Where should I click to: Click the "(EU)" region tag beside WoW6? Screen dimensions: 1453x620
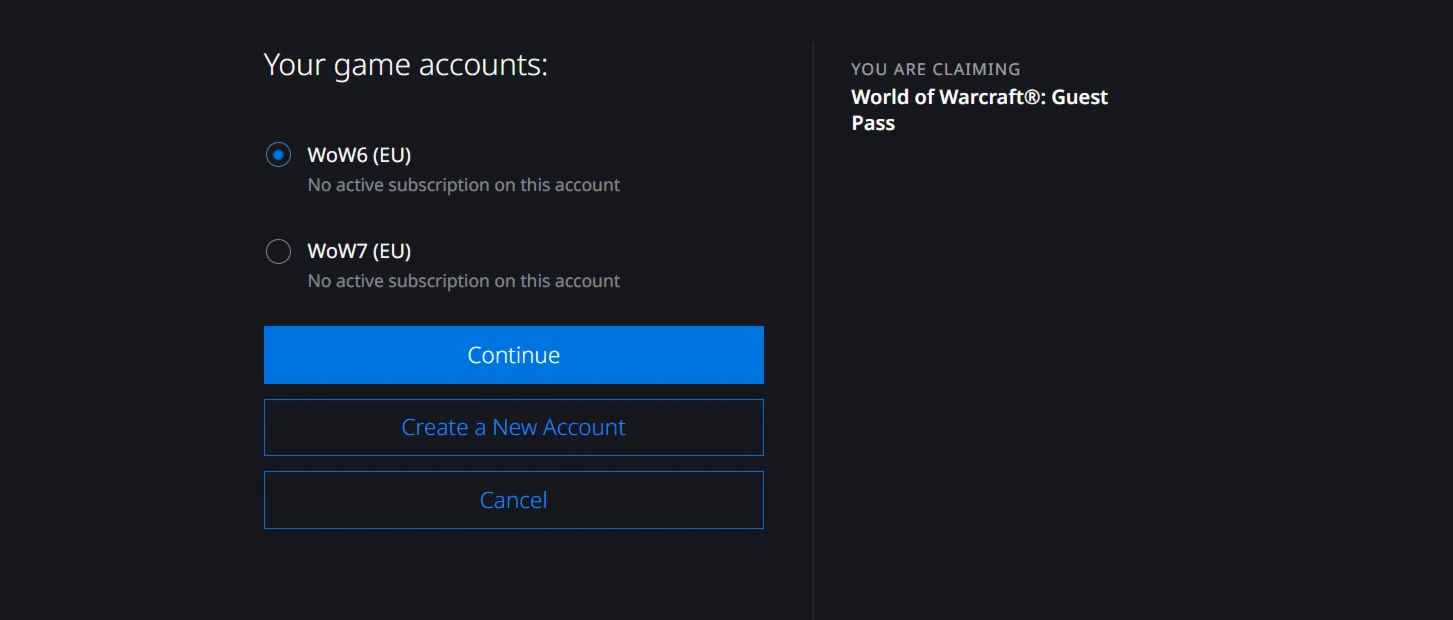click(392, 155)
